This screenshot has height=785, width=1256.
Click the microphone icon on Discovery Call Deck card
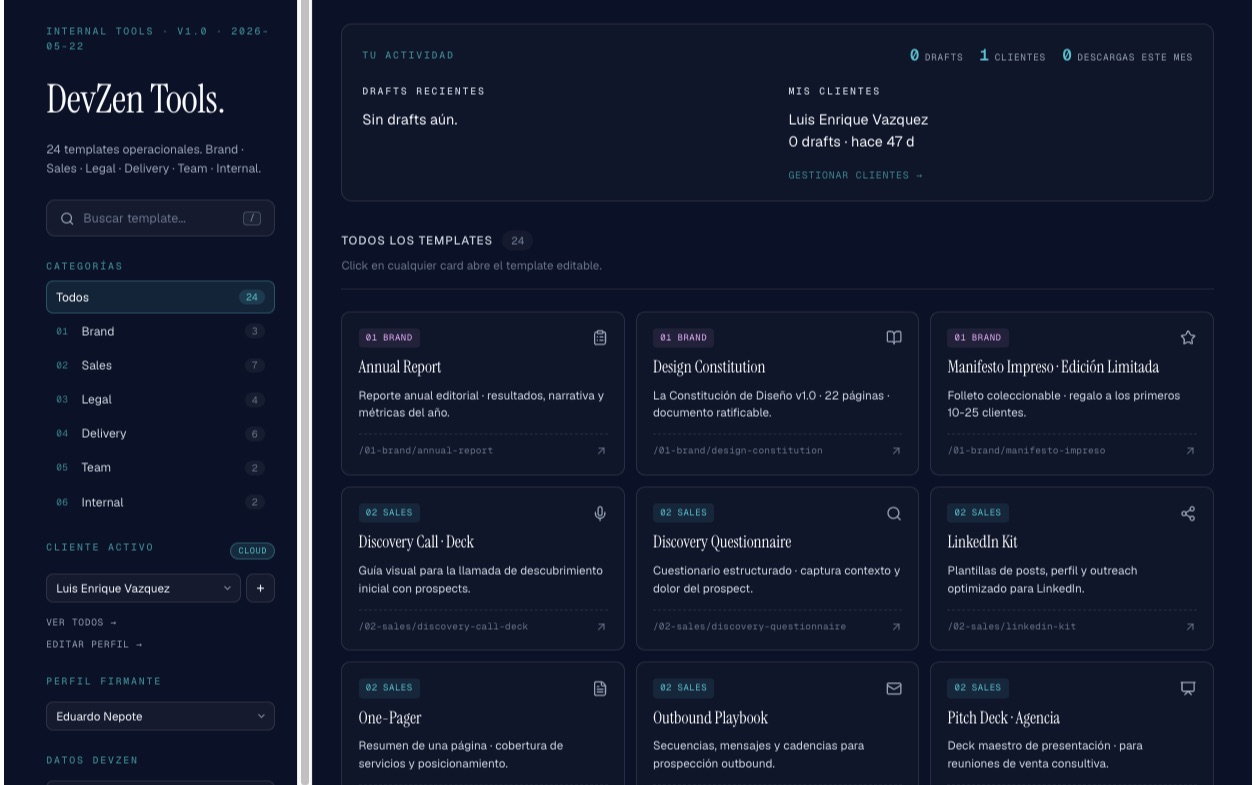point(600,513)
